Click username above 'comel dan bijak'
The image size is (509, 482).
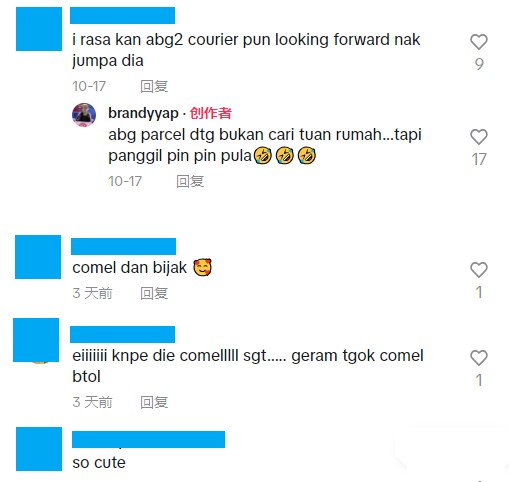123,246
